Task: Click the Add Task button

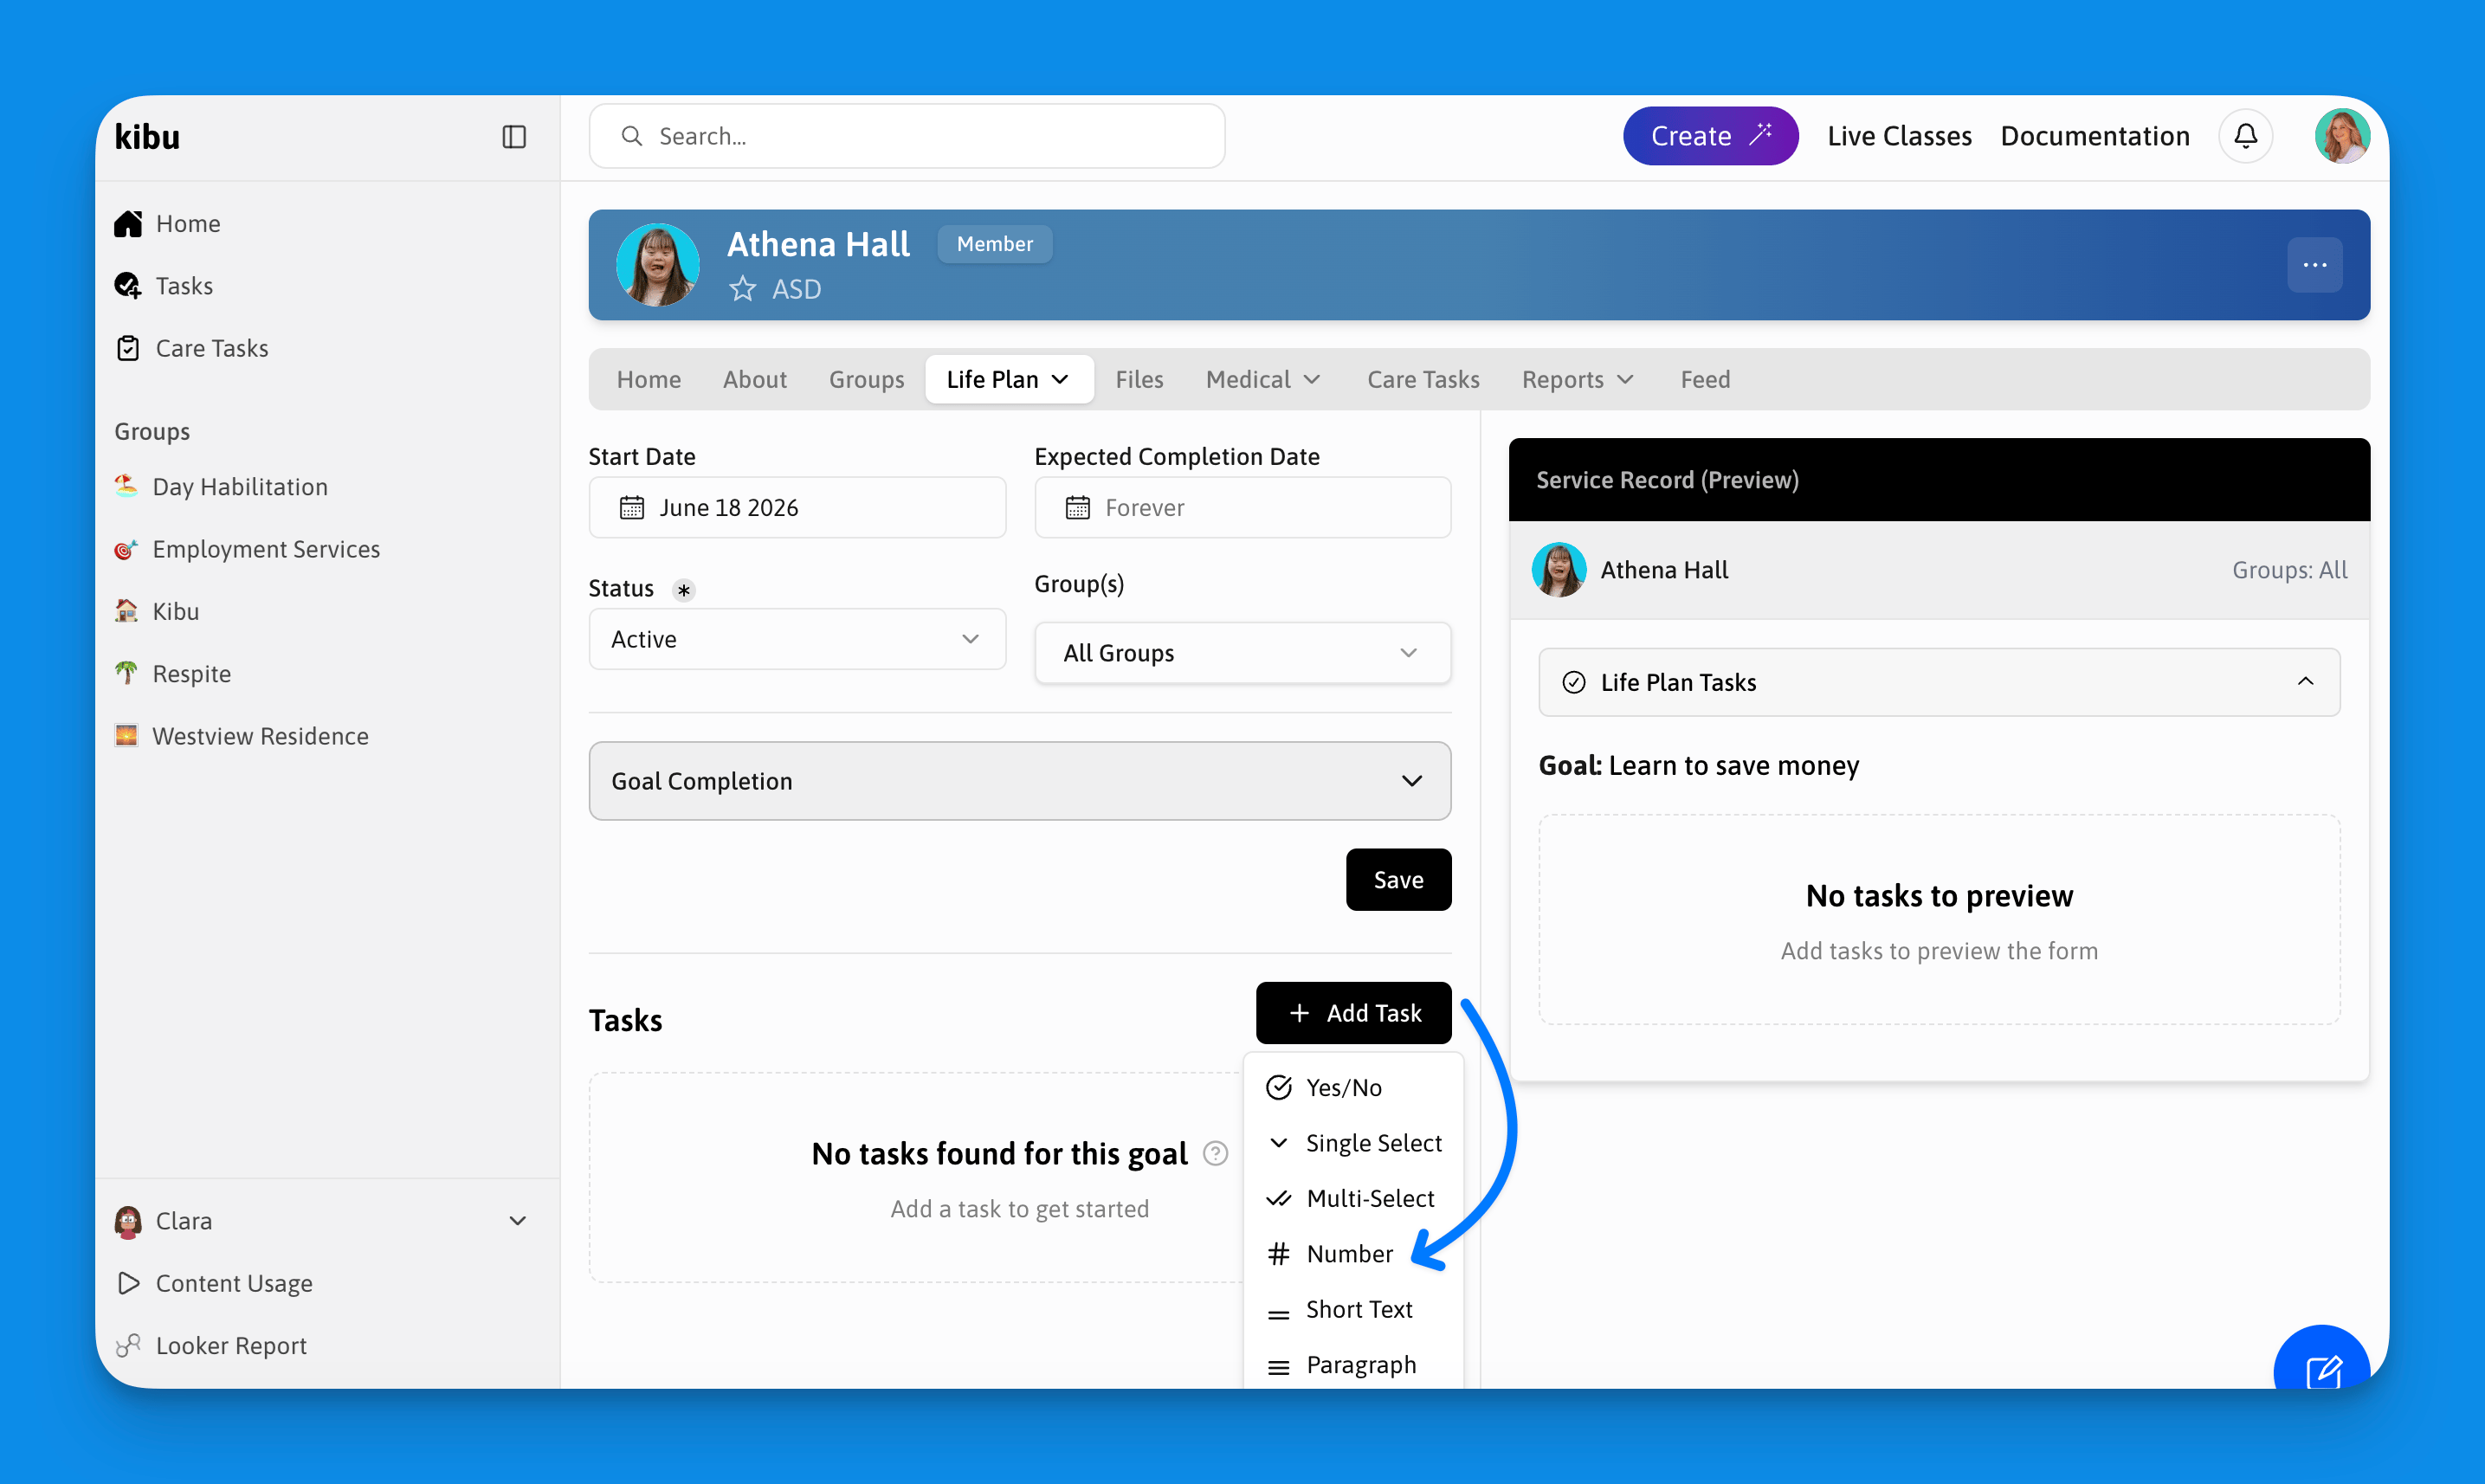Action: [1353, 1013]
